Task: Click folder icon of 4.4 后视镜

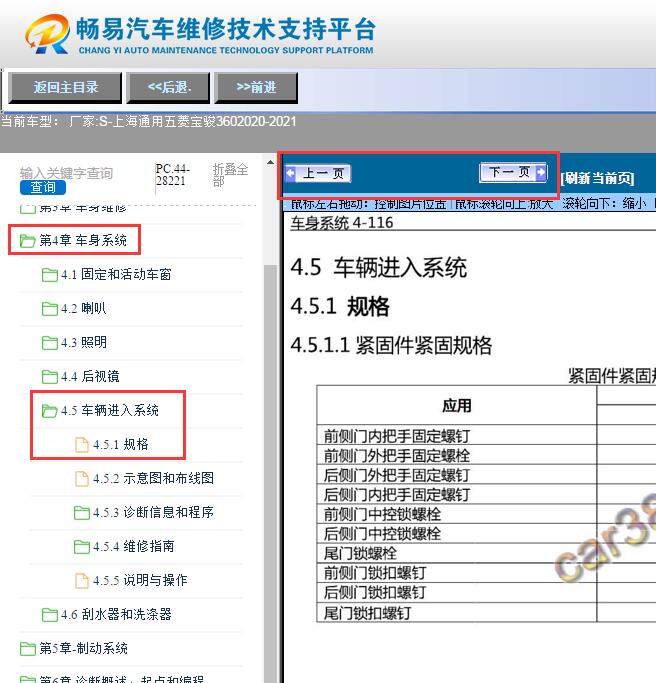Action: pyautogui.click(x=50, y=377)
